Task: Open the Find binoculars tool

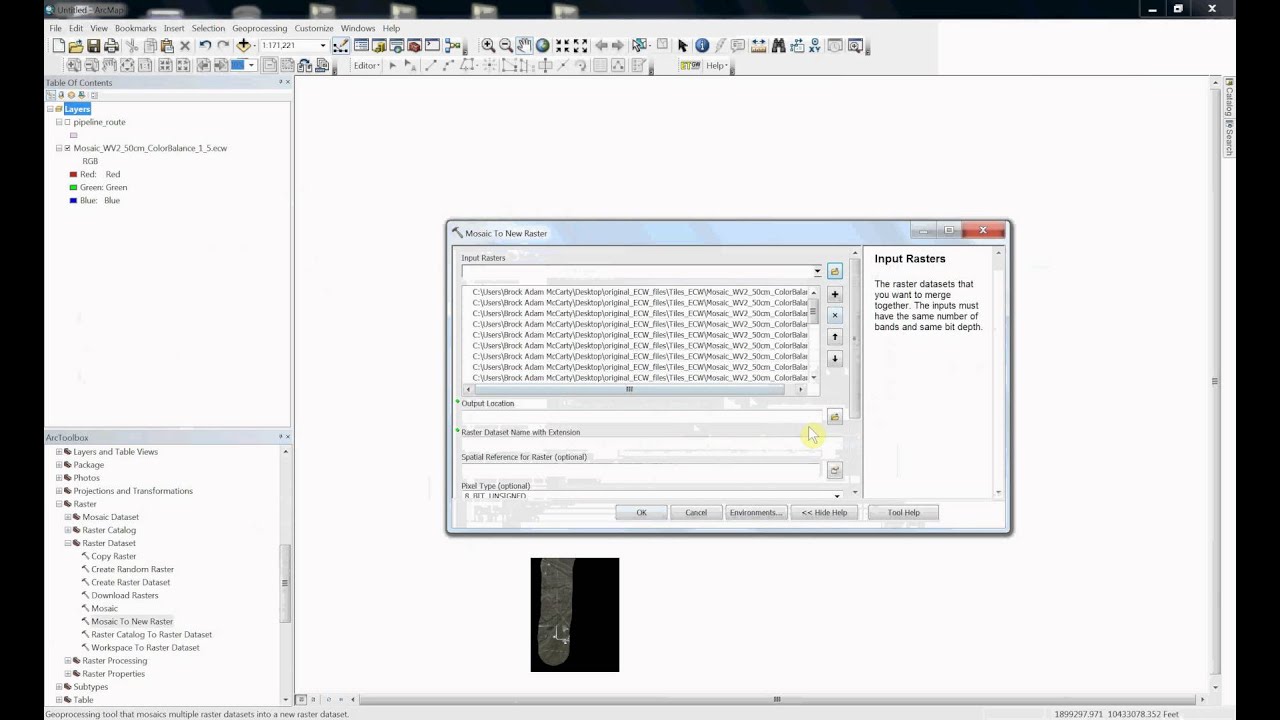Action: click(x=778, y=46)
